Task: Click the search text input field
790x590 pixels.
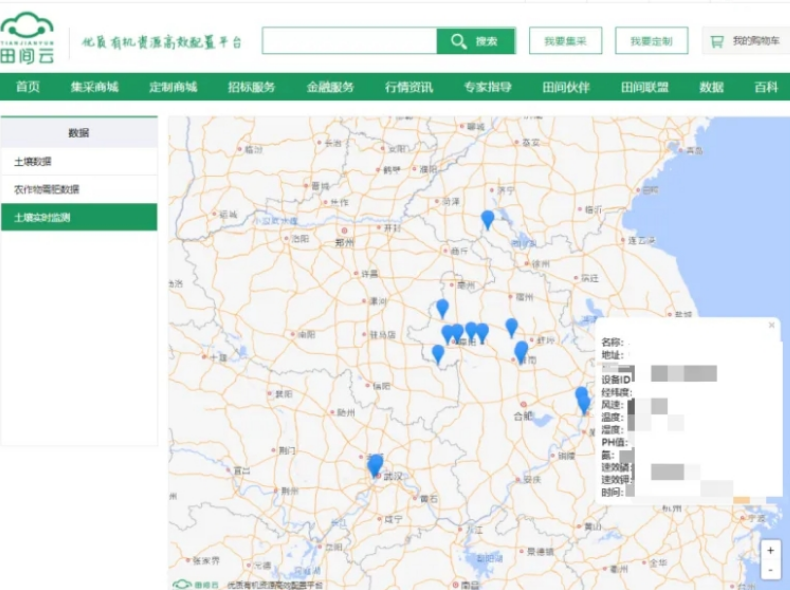Action: click(349, 41)
